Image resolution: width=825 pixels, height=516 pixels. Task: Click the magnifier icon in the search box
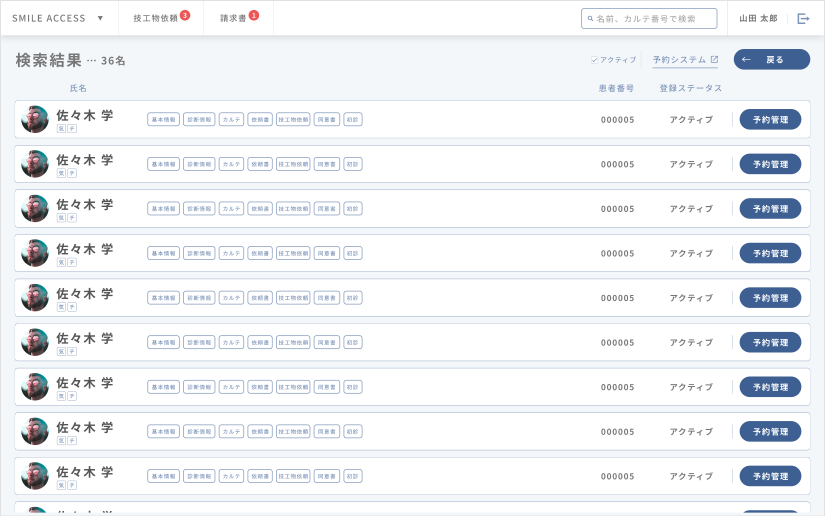[x=590, y=18]
